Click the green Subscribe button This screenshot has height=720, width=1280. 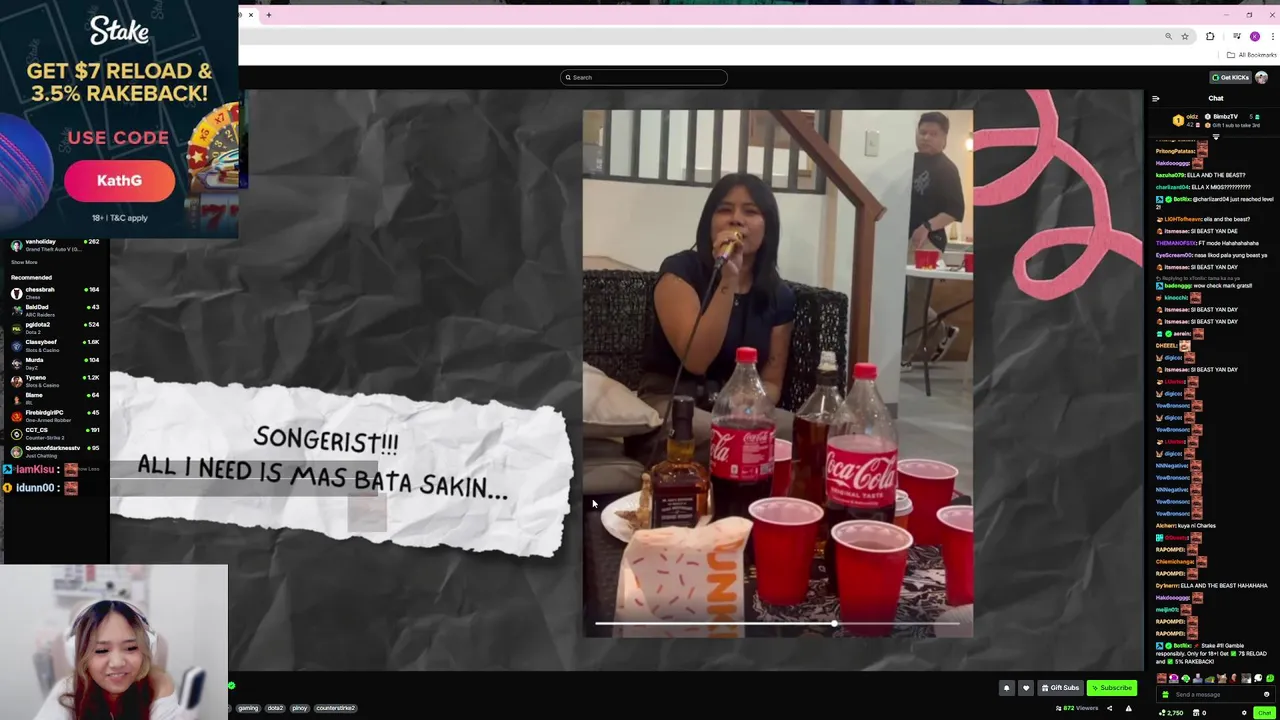click(x=1112, y=688)
